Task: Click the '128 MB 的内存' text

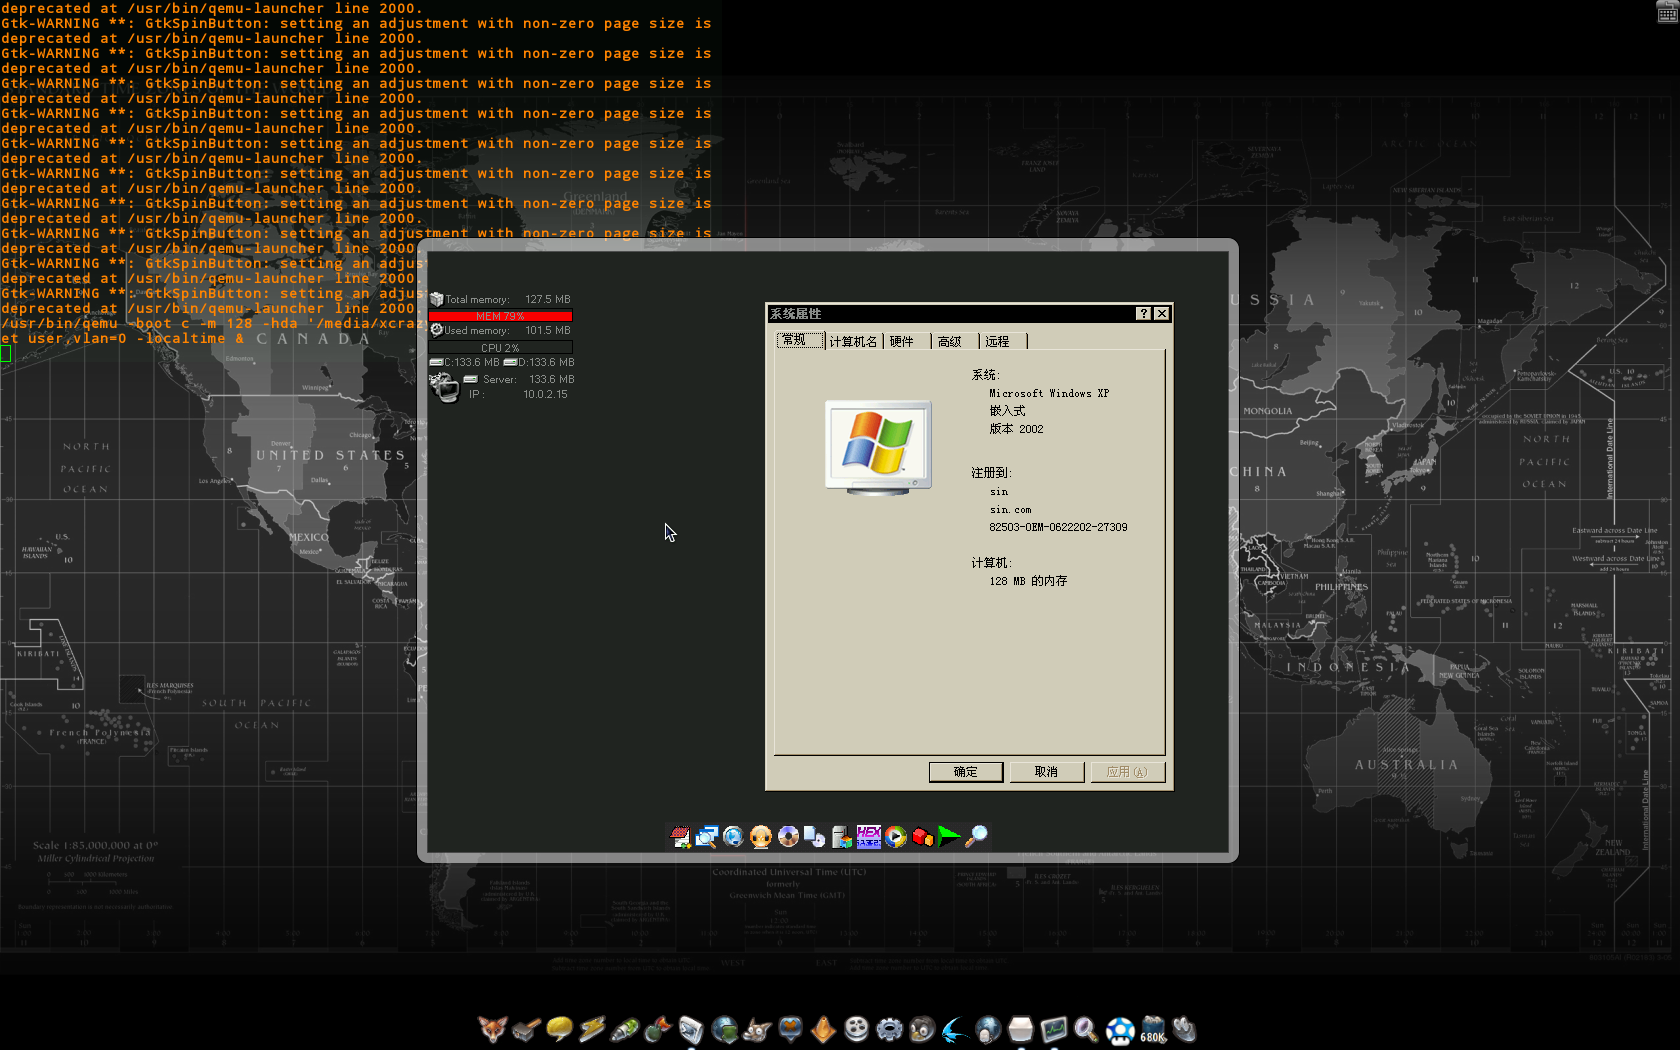Action: 1028,581
